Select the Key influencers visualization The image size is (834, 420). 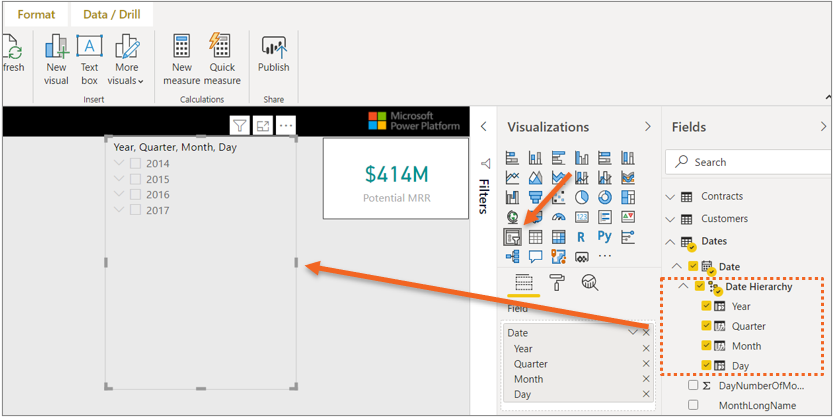(628, 237)
